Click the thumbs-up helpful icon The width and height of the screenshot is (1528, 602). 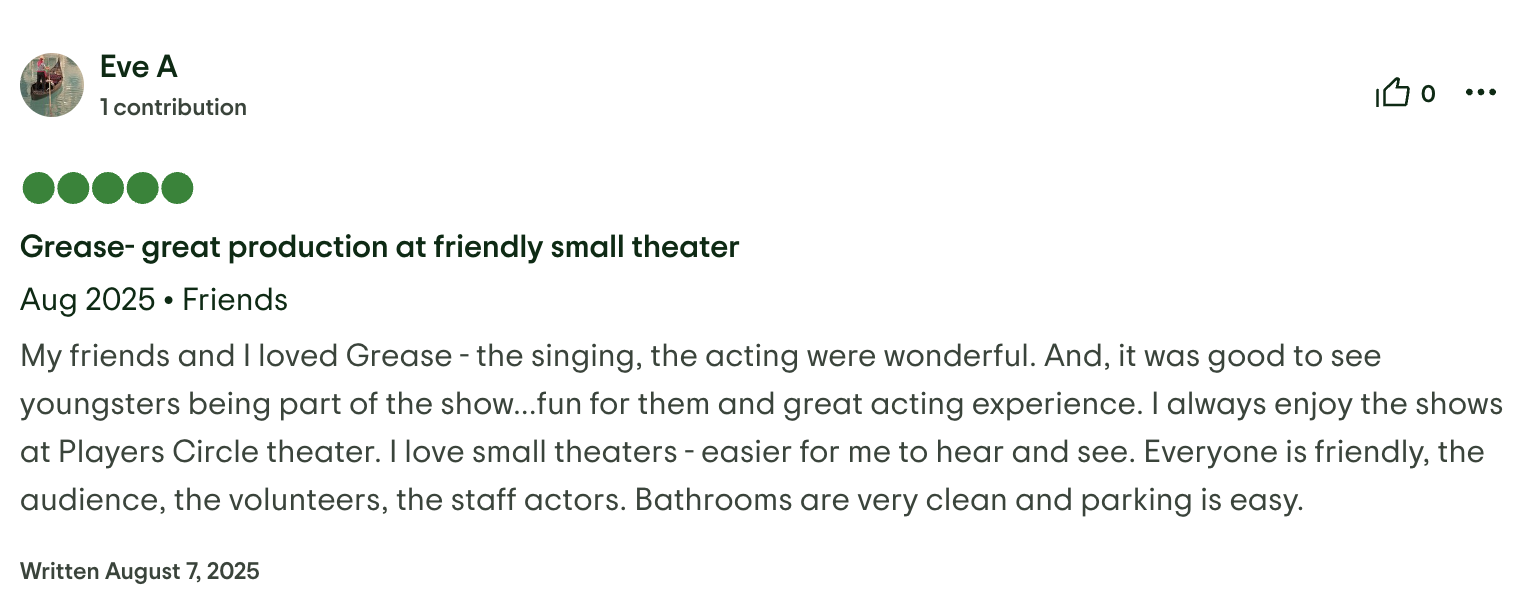(x=1392, y=94)
